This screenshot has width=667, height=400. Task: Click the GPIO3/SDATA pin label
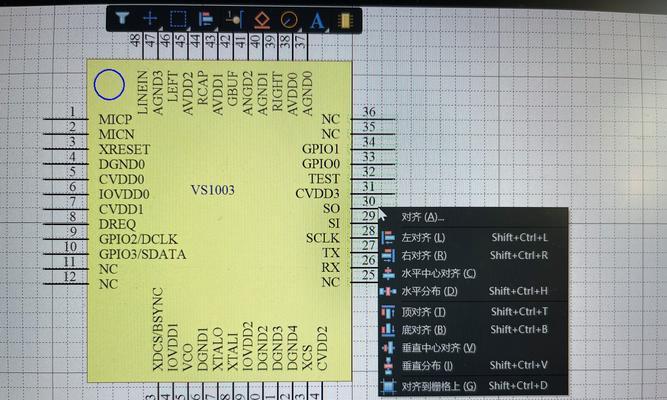click(x=143, y=254)
